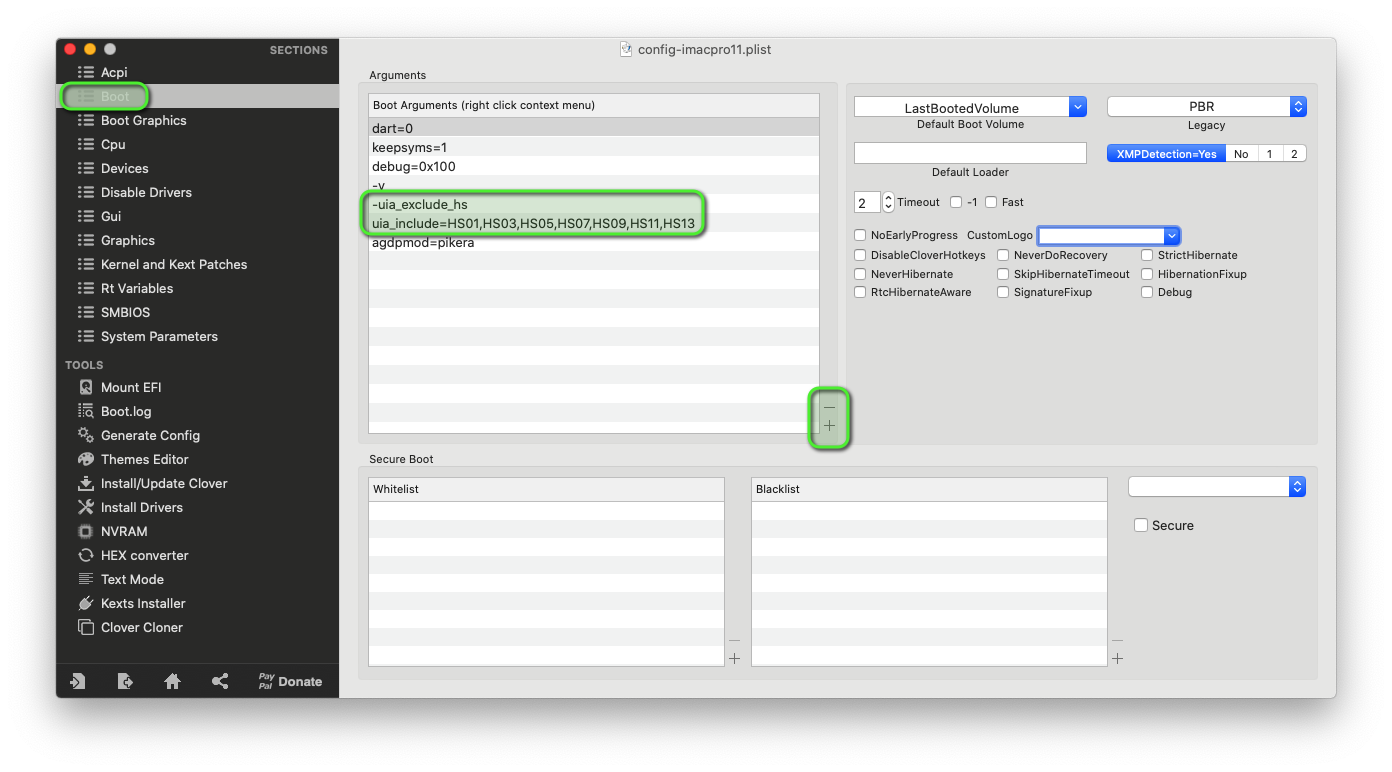
Task: Select the Boot section
Action: click(198, 96)
